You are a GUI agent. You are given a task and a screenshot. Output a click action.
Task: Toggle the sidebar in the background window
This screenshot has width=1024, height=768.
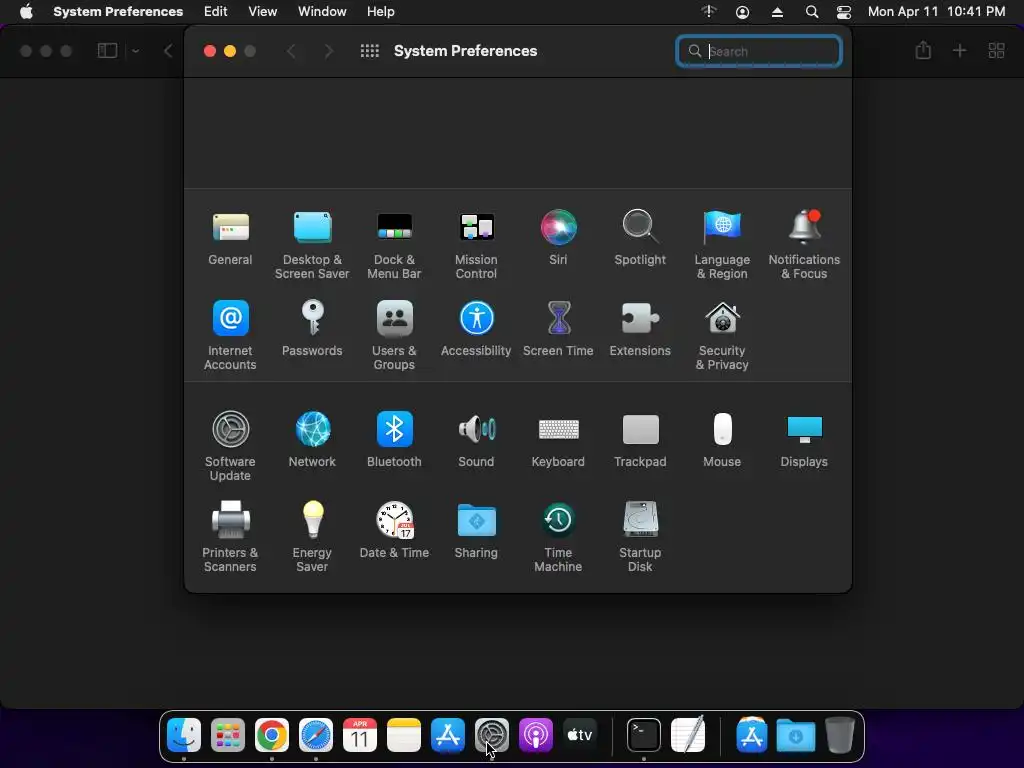click(107, 50)
